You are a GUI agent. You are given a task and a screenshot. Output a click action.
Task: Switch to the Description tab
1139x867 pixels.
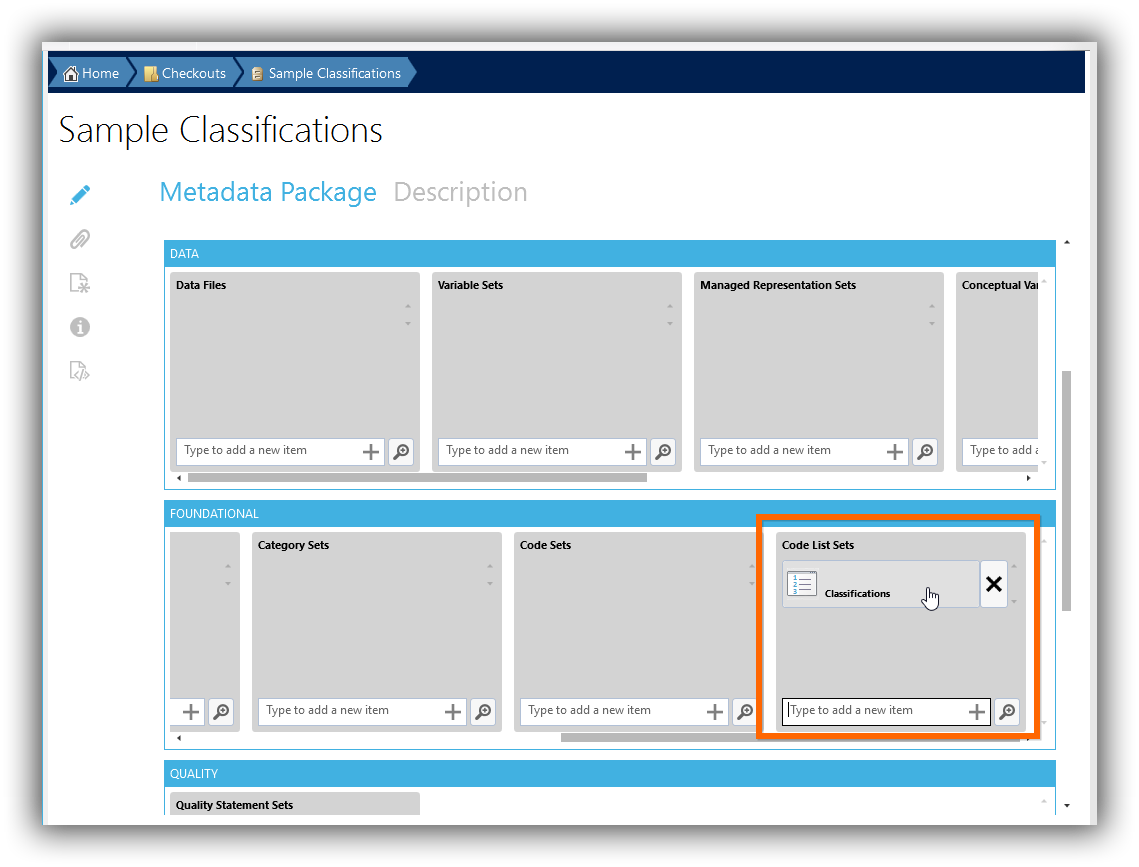pyautogui.click(x=461, y=192)
